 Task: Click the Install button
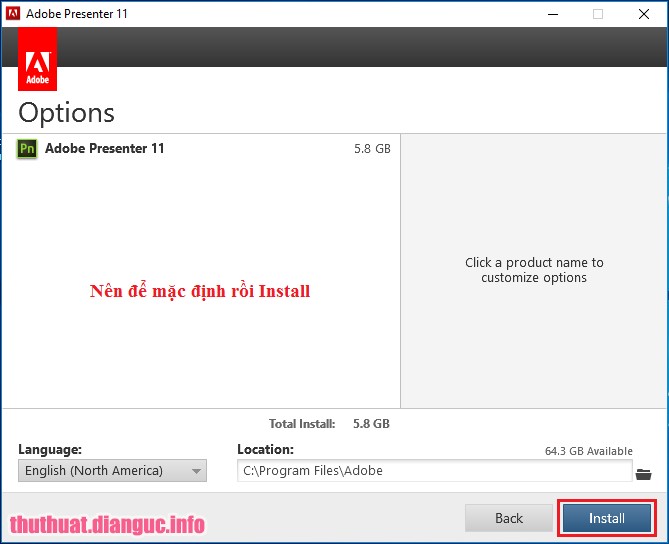point(606,518)
